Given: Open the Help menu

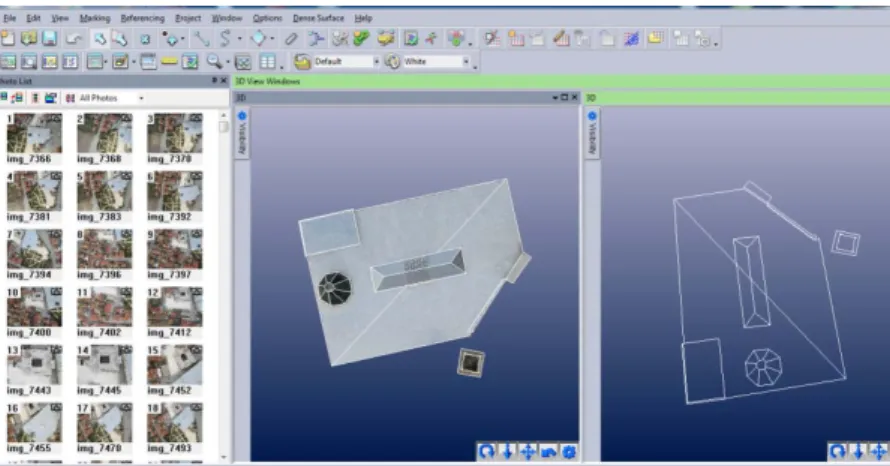Looking at the screenshot, I should tap(363, 18).
